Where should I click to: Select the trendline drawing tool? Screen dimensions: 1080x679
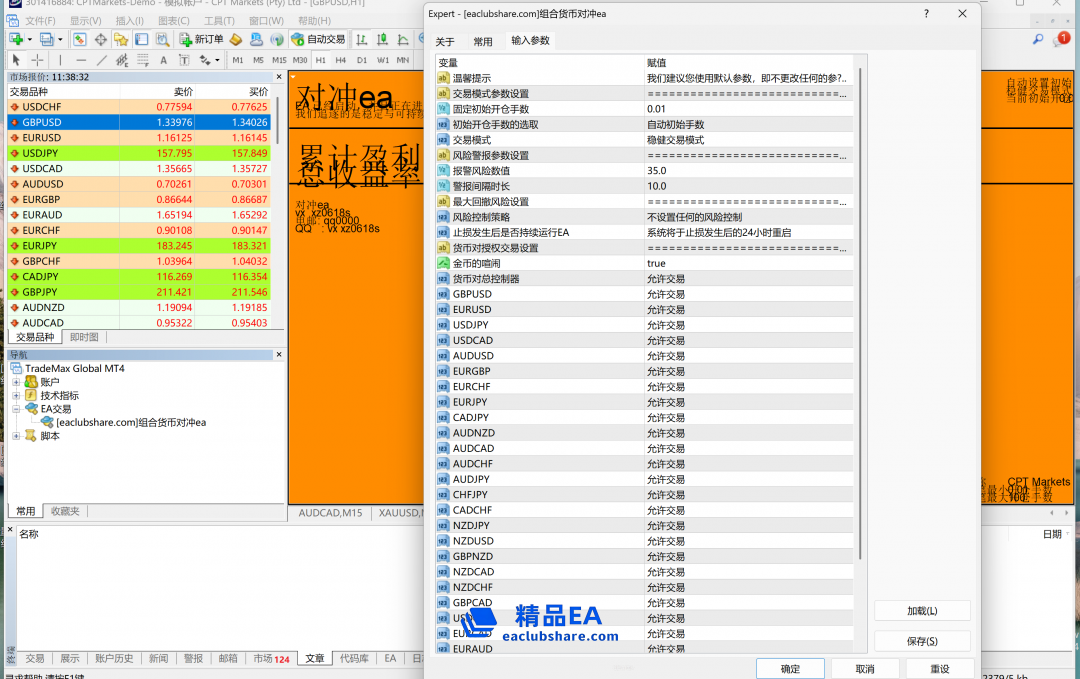click(x=103, y=60)
